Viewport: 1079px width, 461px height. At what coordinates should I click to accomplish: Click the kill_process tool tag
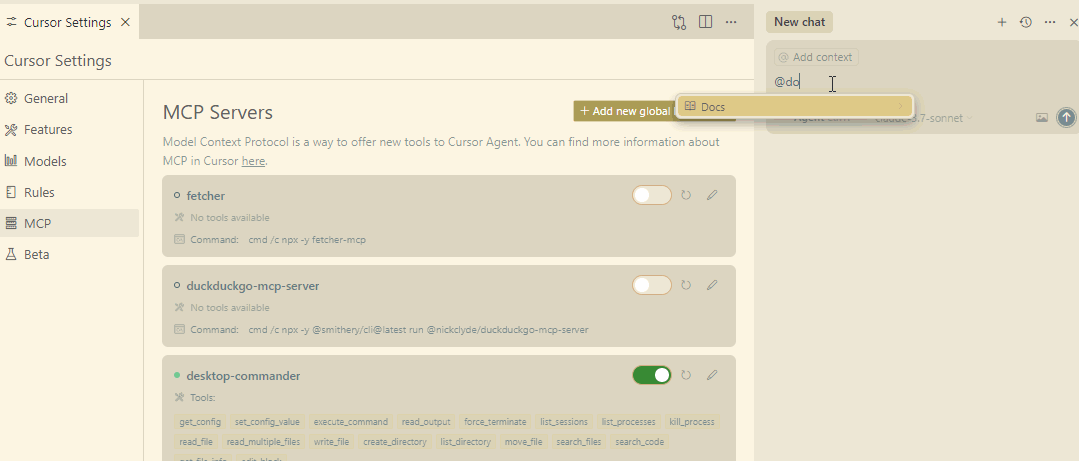click(692, 422)
